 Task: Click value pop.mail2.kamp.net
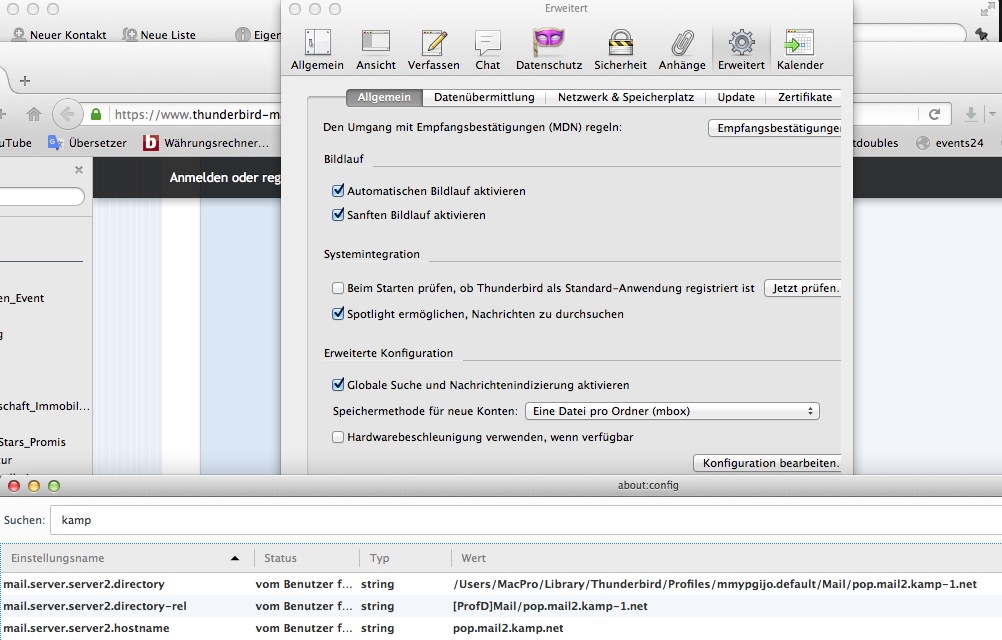[x=508, y=628]
